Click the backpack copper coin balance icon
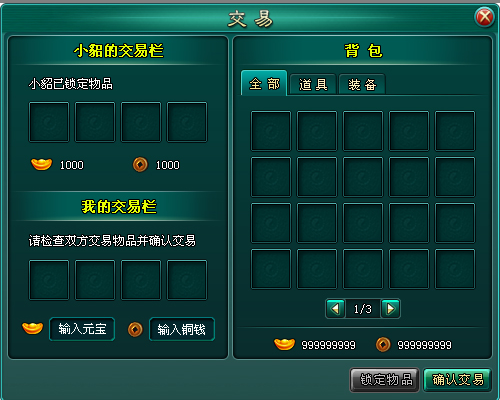This screenshot has width=500, height=400. (x=383, y=344)
